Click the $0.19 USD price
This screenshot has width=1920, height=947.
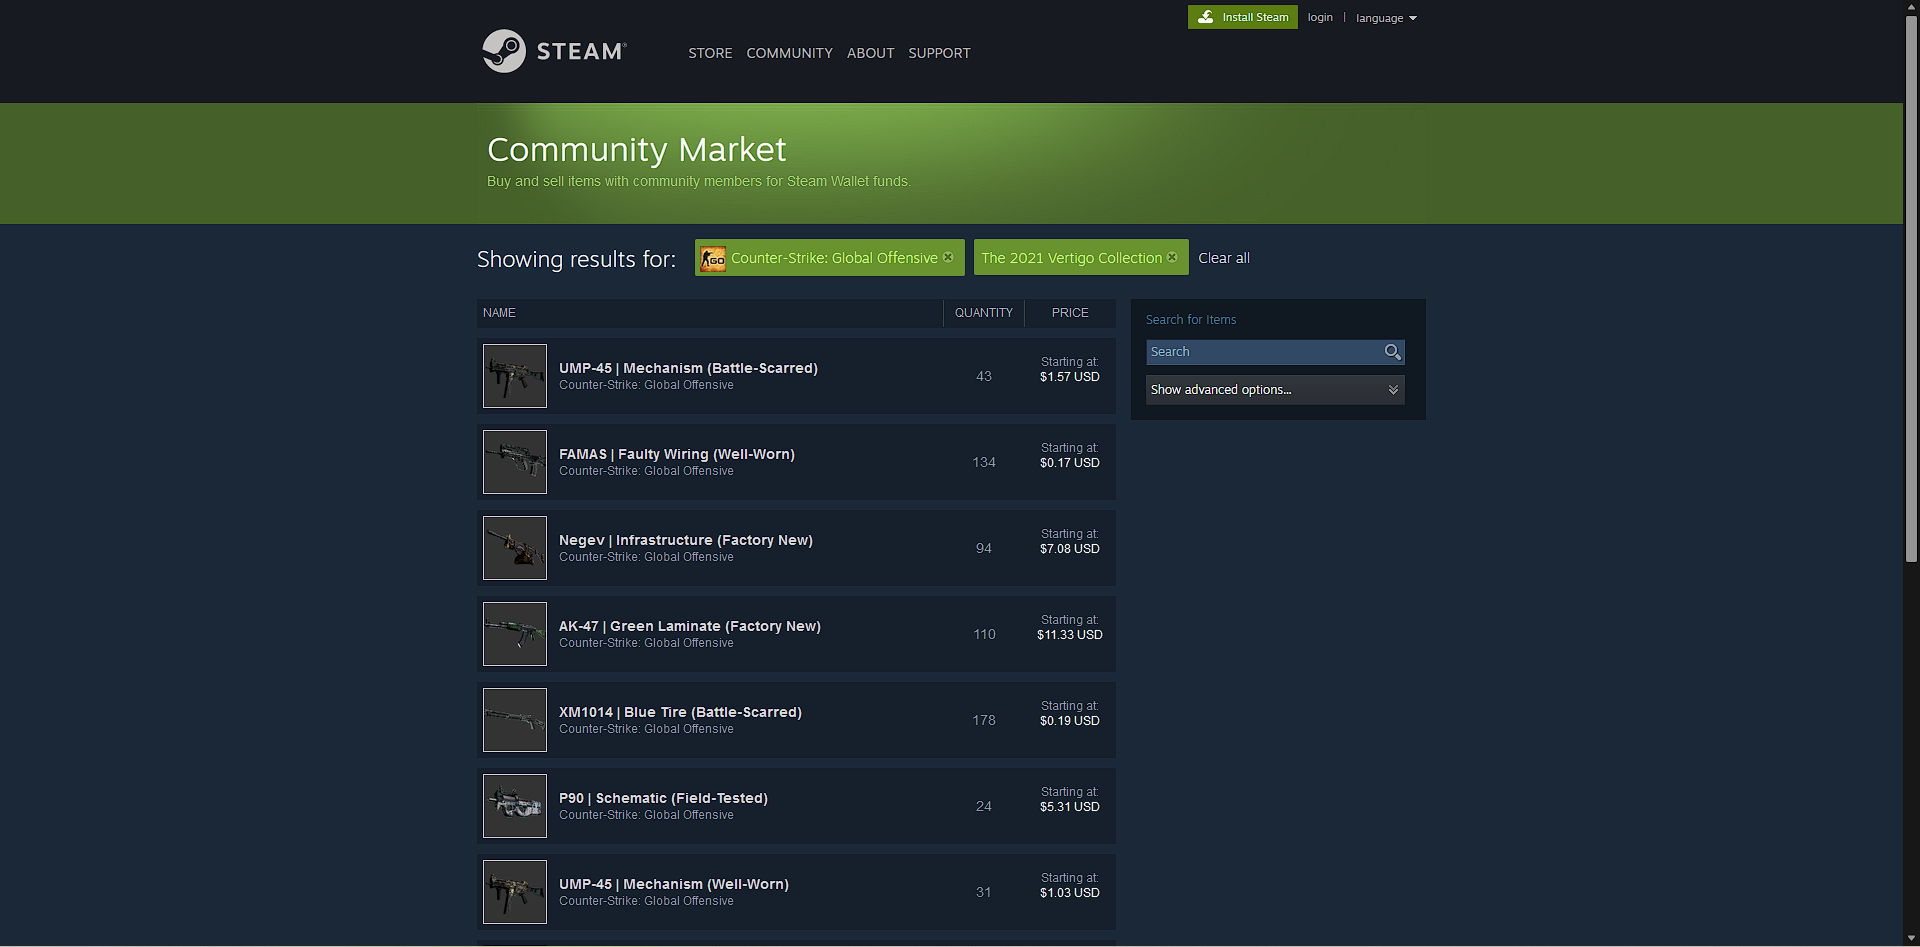(1070, 721)
